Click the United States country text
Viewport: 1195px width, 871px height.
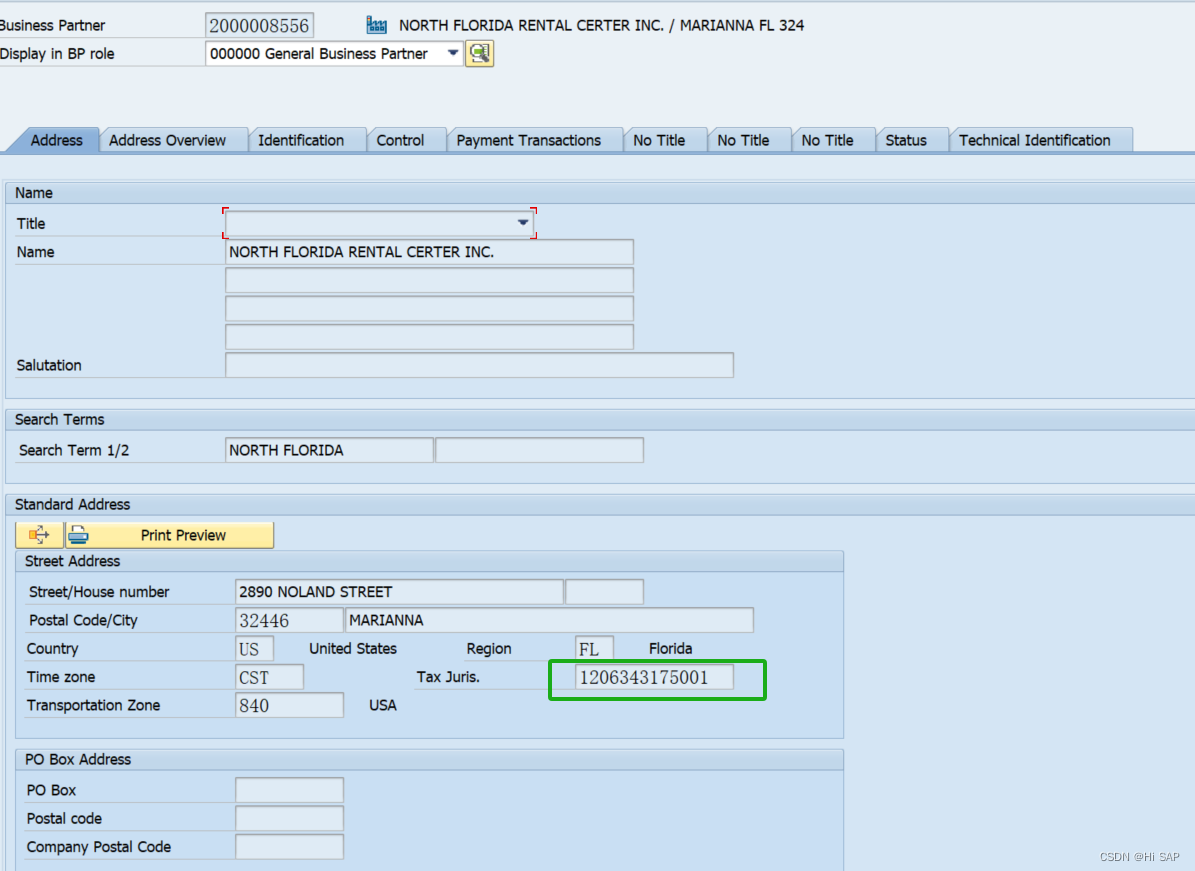353,648
